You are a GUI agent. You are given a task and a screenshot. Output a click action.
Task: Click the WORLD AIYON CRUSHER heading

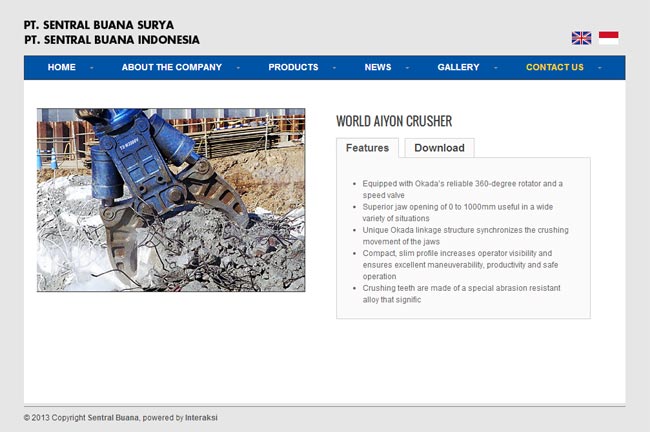(x=394, y=121)
